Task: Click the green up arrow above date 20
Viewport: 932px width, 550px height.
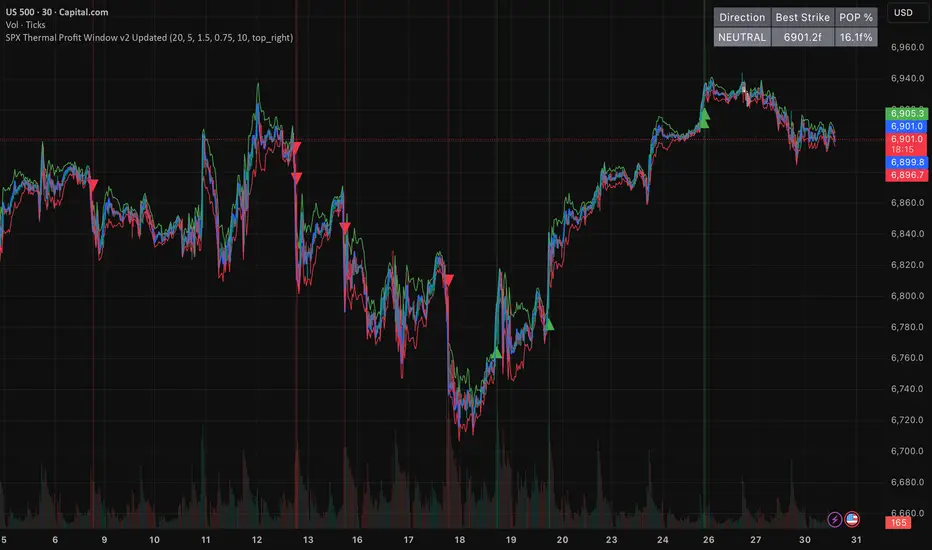Action: 548,324
